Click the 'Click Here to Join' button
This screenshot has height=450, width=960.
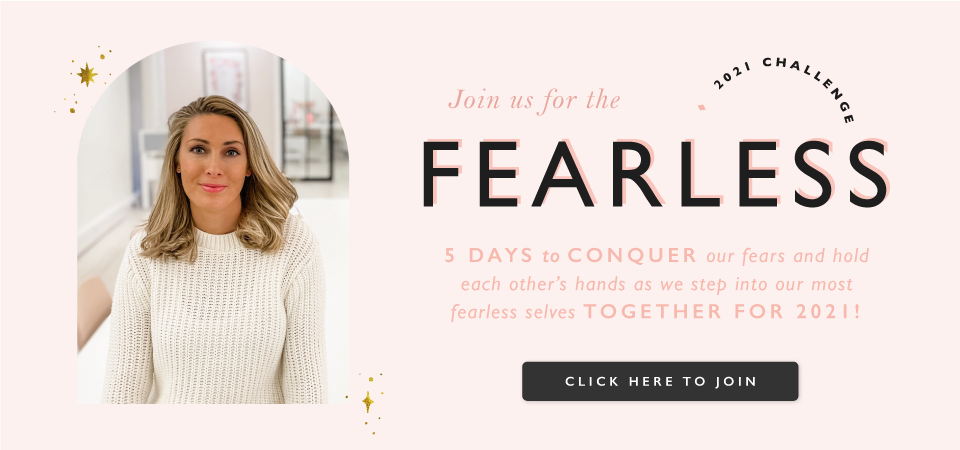[660, 381]
